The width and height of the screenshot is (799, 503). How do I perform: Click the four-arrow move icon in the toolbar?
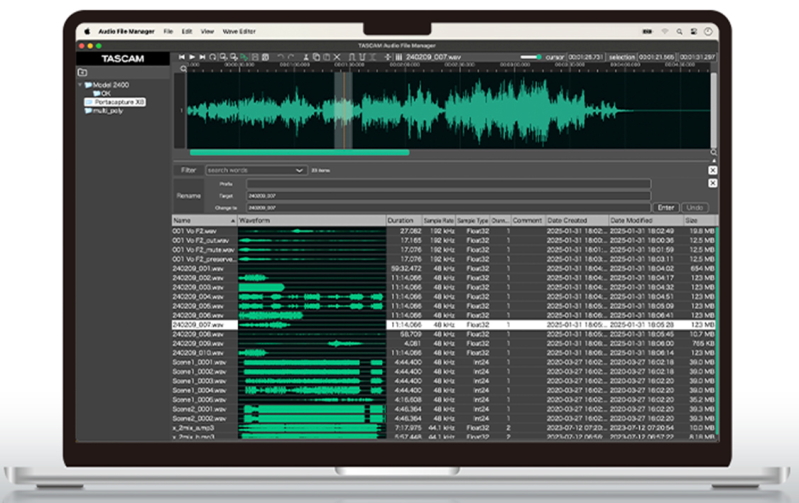click(388, 57)
